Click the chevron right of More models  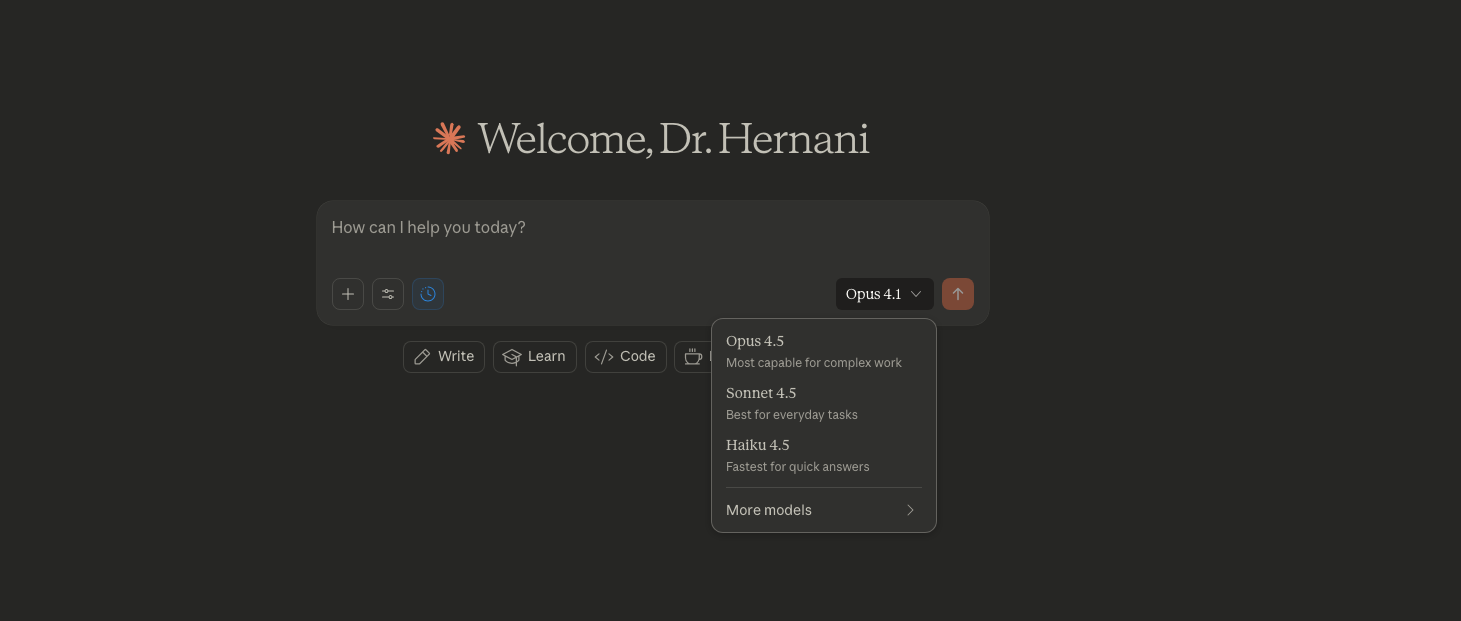[910, 510]
